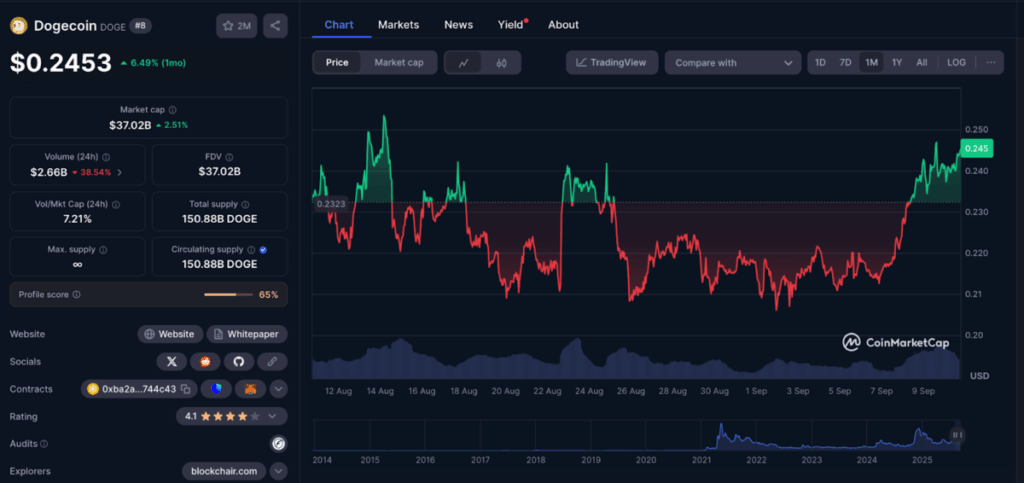Open the TradingView chart button
Image resolution: width=1024 pixels, height=483 pixels.
coord(612,63)
